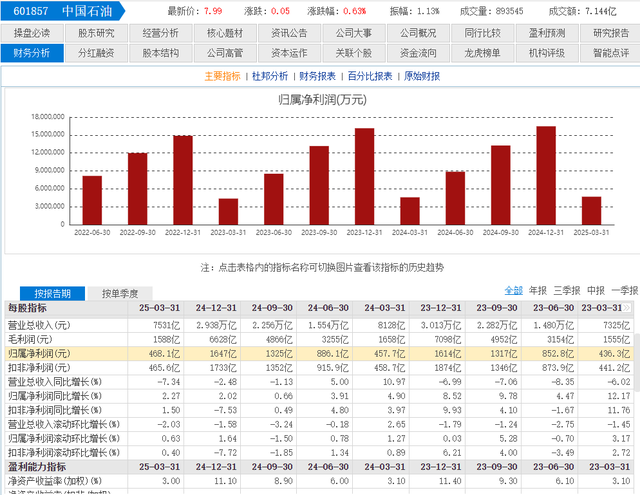Click the 毛利润(元) row label
Screen dimensions: 640x495
pos(30,340)
